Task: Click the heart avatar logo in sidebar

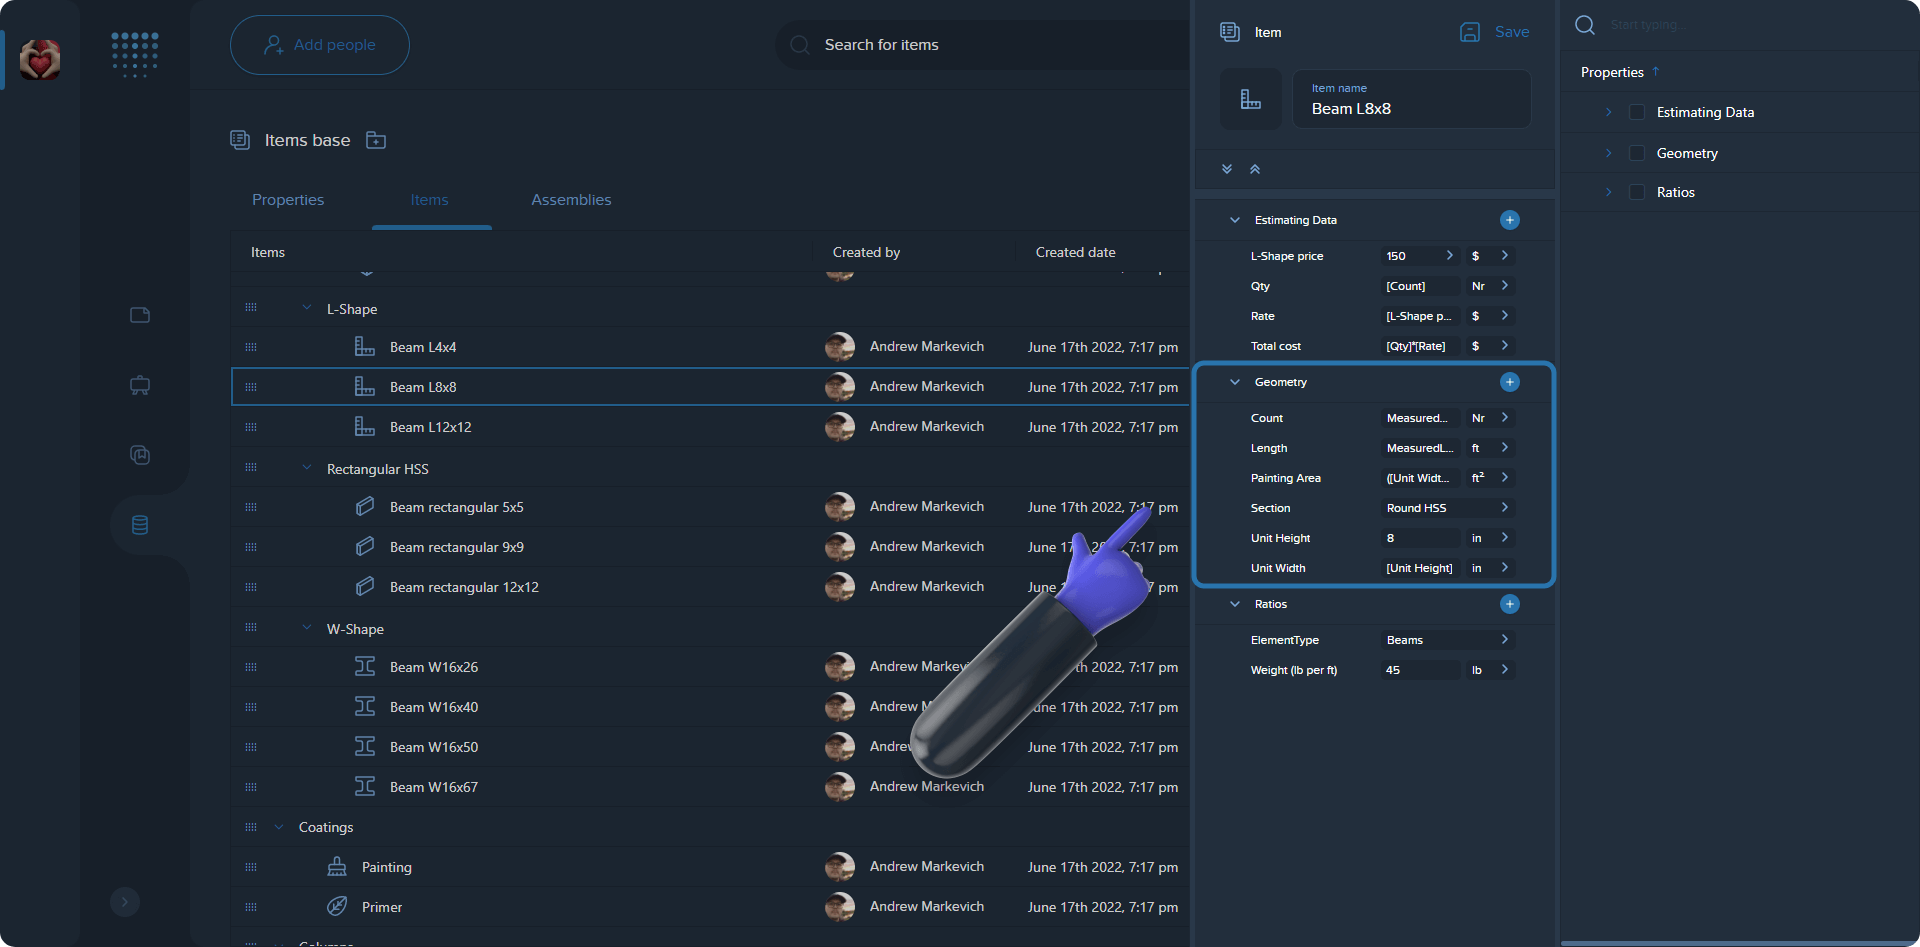Action: [40, 60]
